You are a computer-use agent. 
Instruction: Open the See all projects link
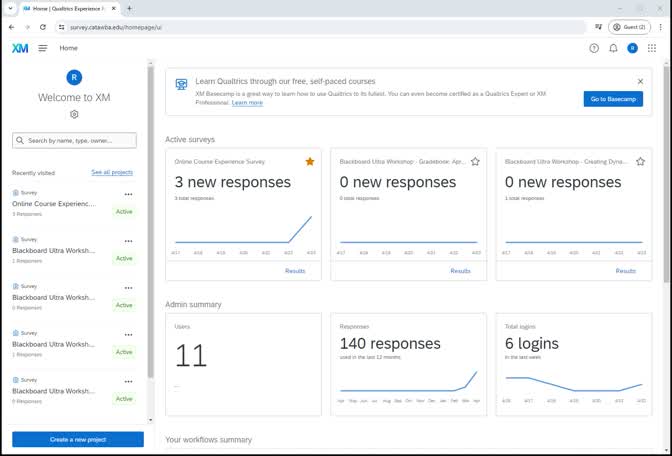tap(111, 172)
